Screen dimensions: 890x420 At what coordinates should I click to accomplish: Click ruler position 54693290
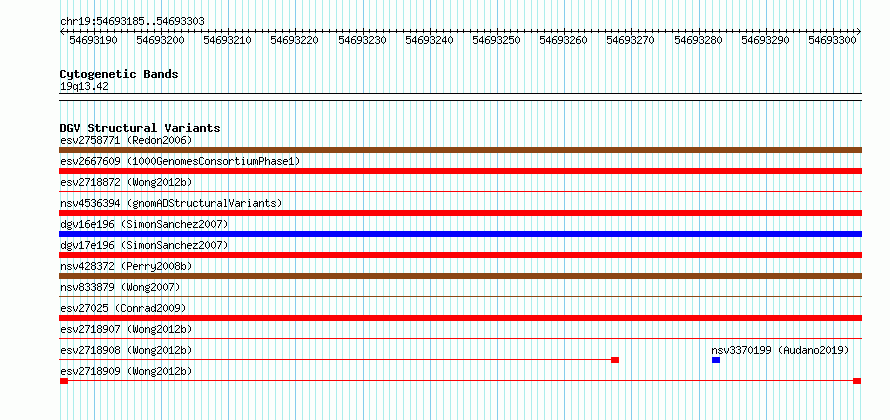(x=765, y=40)
